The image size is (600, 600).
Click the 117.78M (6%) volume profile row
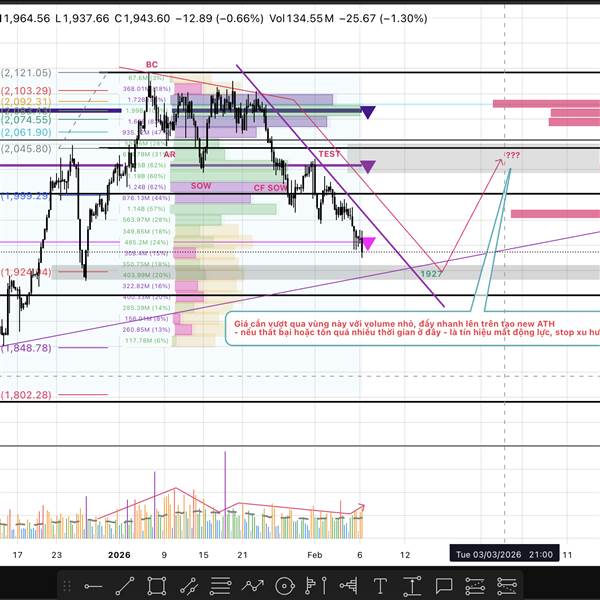click(147, 340)
